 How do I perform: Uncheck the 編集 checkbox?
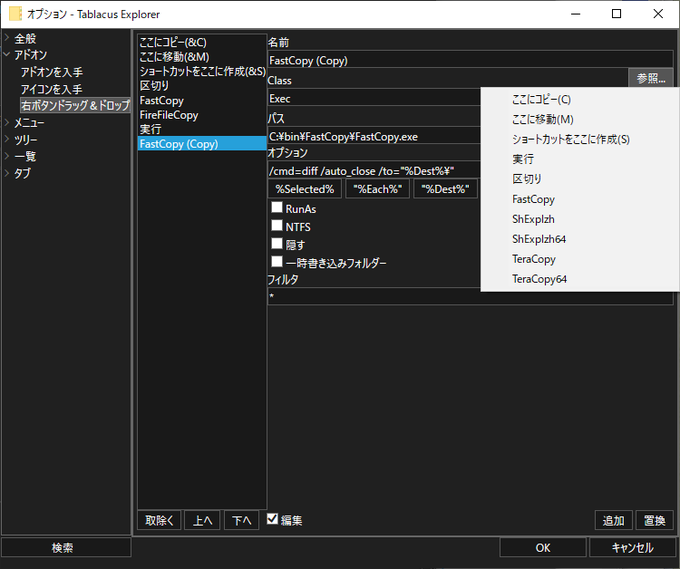click(x=272, y=519)
